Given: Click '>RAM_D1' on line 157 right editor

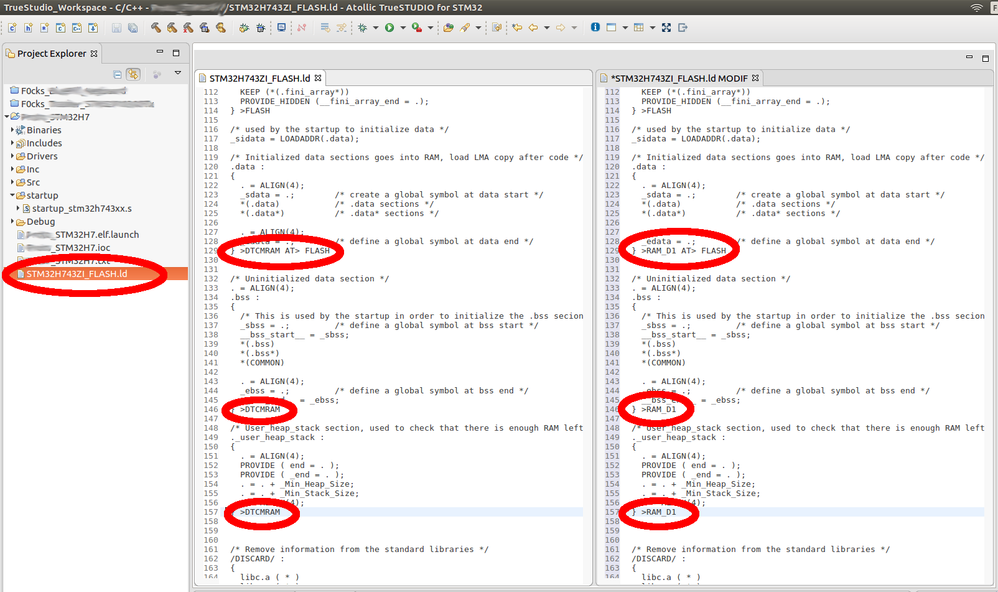Looking at the screenshot, I should [659, 512].
